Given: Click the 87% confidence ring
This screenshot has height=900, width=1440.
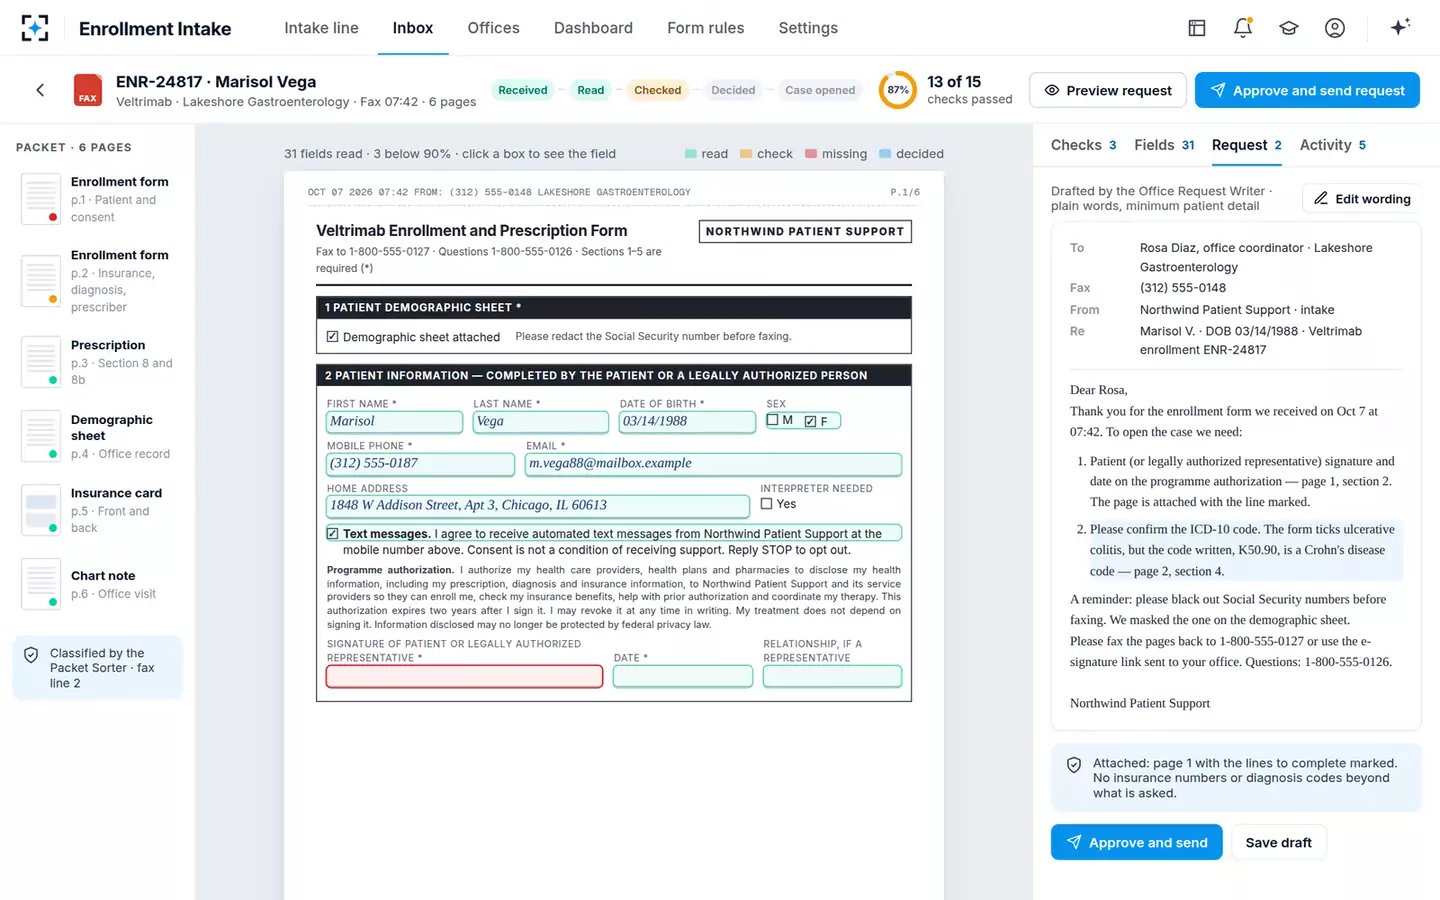Looking at the screenshot, I should pyautogui.click(x=898, y=90).
